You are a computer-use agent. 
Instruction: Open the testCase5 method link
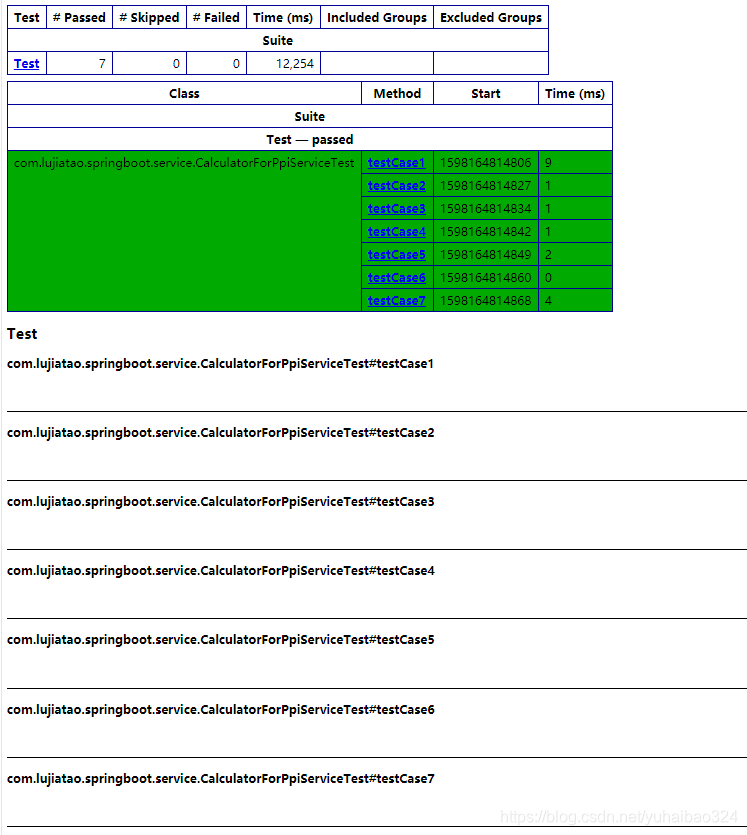pyautogui.click(x=397, y=255)
